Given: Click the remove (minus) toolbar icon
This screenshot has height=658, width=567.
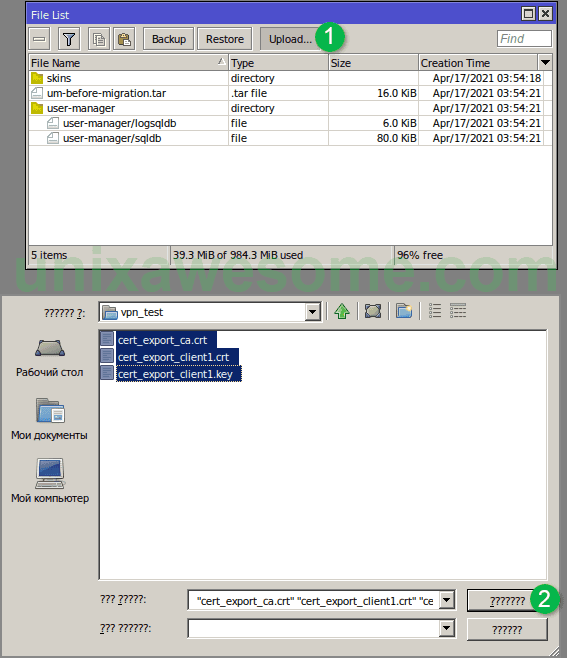Looking at the screenshot, I should click(x=39, y=39).
